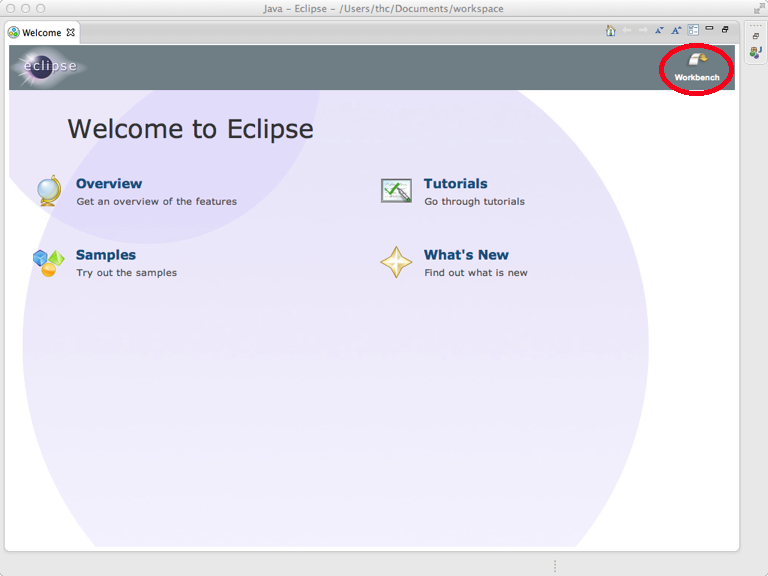Open the Workbench from the welcome banner

point(696,68)
